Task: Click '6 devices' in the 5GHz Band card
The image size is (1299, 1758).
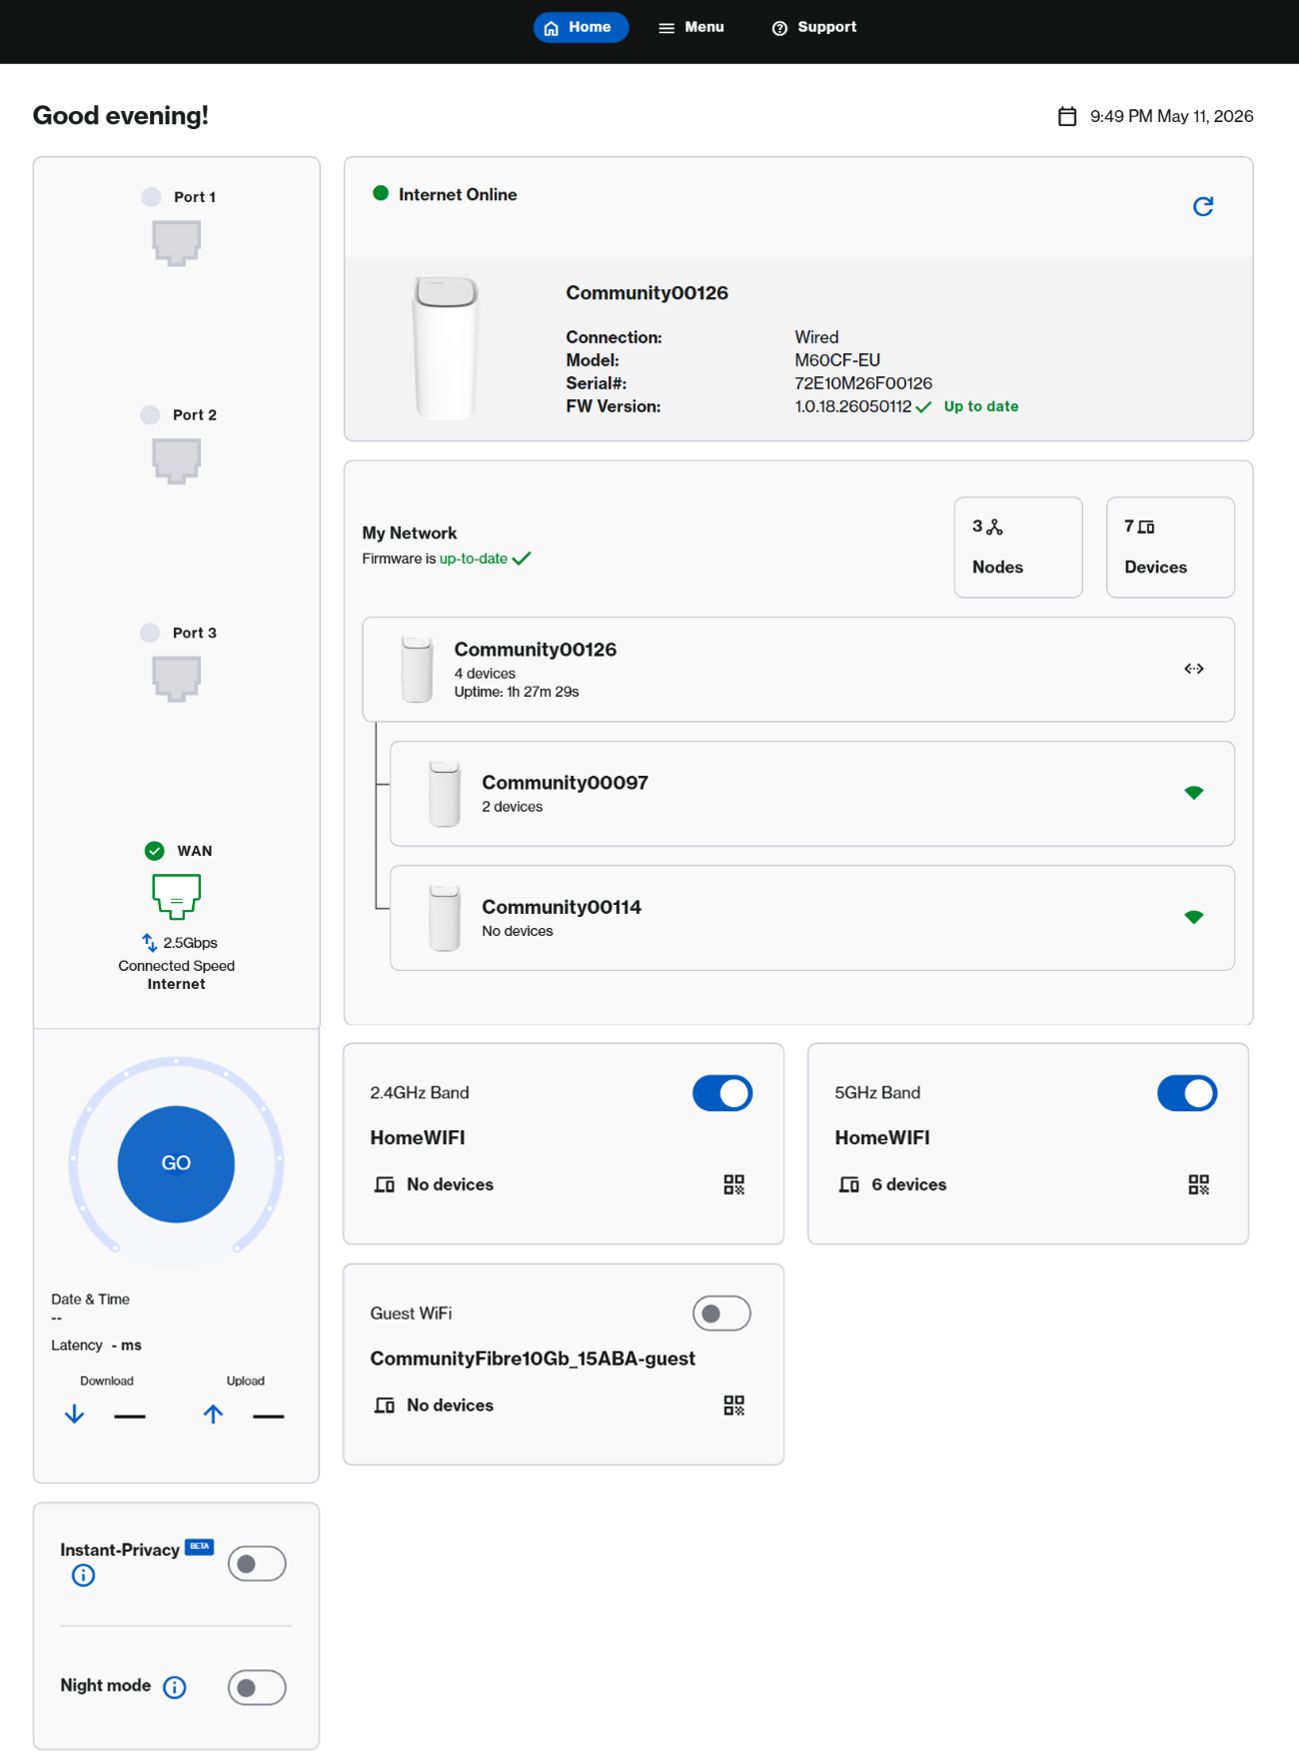Action: coord(908,1185)
